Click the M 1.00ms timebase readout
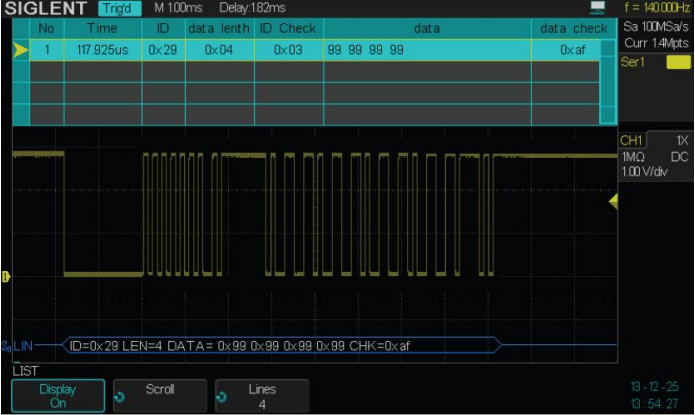This screenshot has height=415, width=695. coord(178,8)
